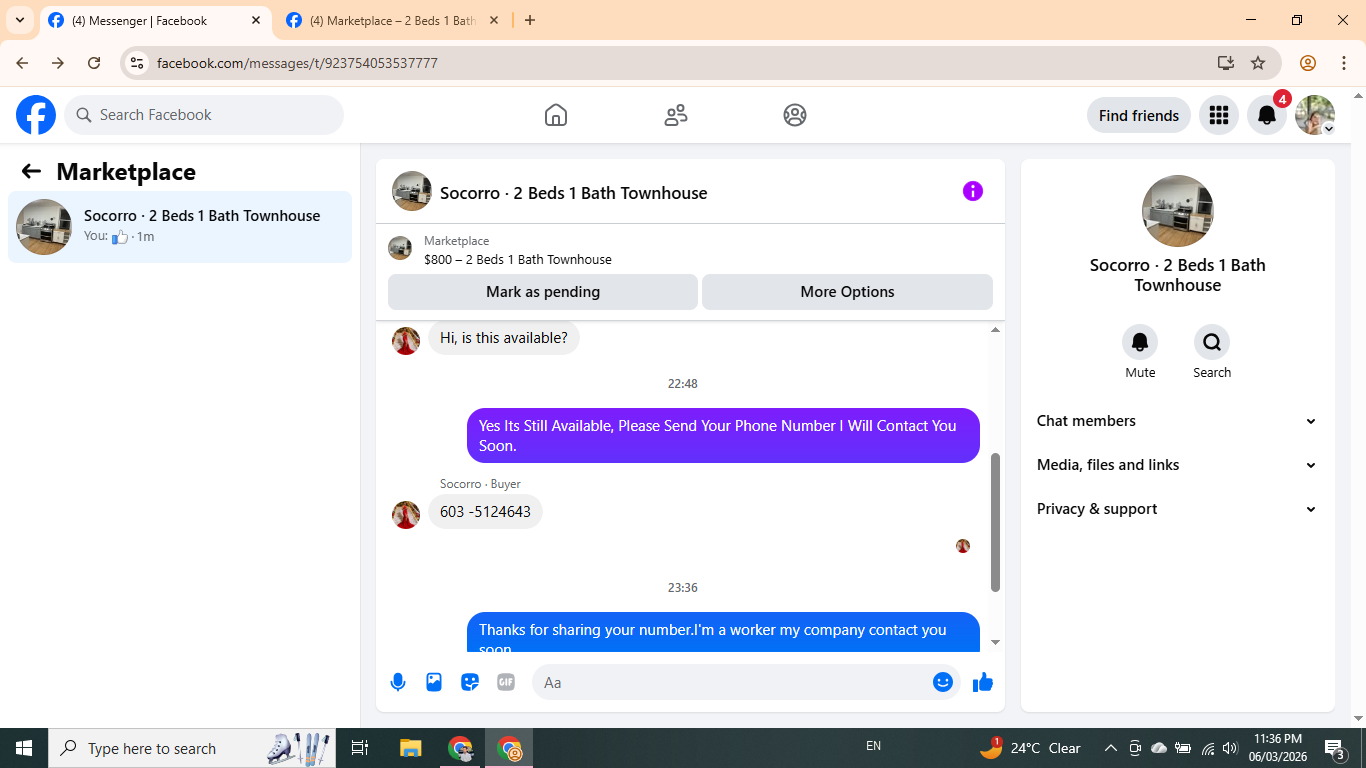This screenshot has height=768, width=1366.
Task: Install app icon in address bar
Action: 1226,63
